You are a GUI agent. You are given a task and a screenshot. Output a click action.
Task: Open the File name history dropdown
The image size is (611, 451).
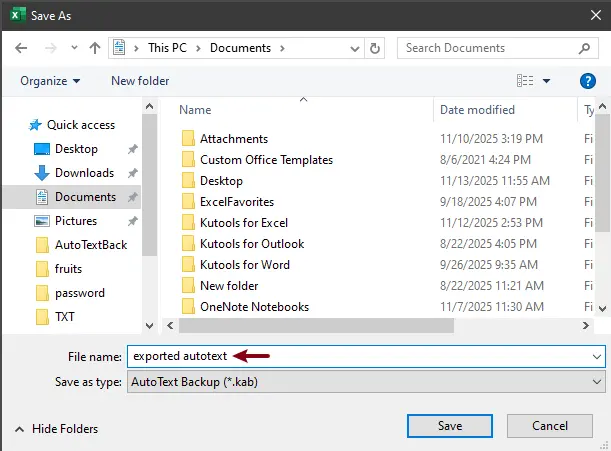click(597, 356)
